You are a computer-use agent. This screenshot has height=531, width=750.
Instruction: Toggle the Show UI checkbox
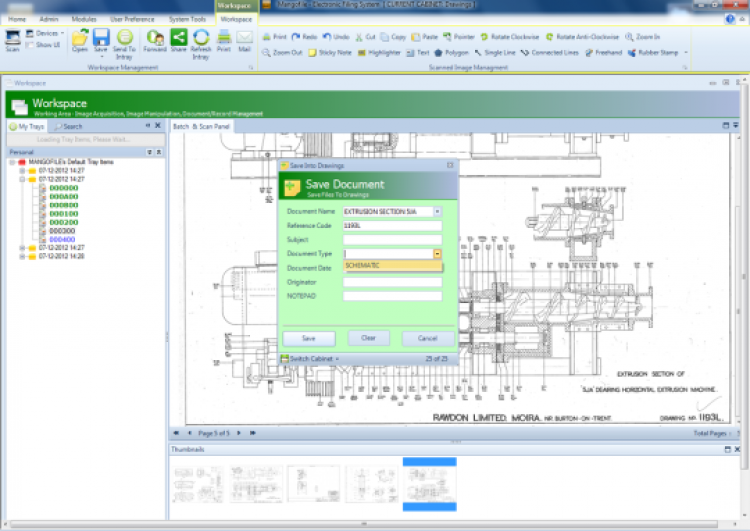click(x=29, y=45)
